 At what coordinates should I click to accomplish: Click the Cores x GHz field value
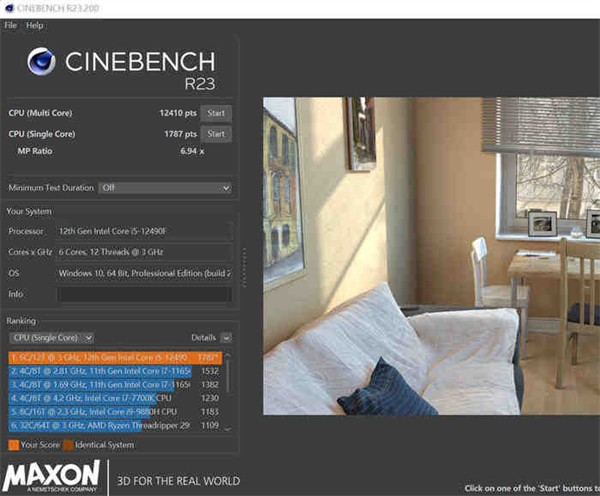144,252
